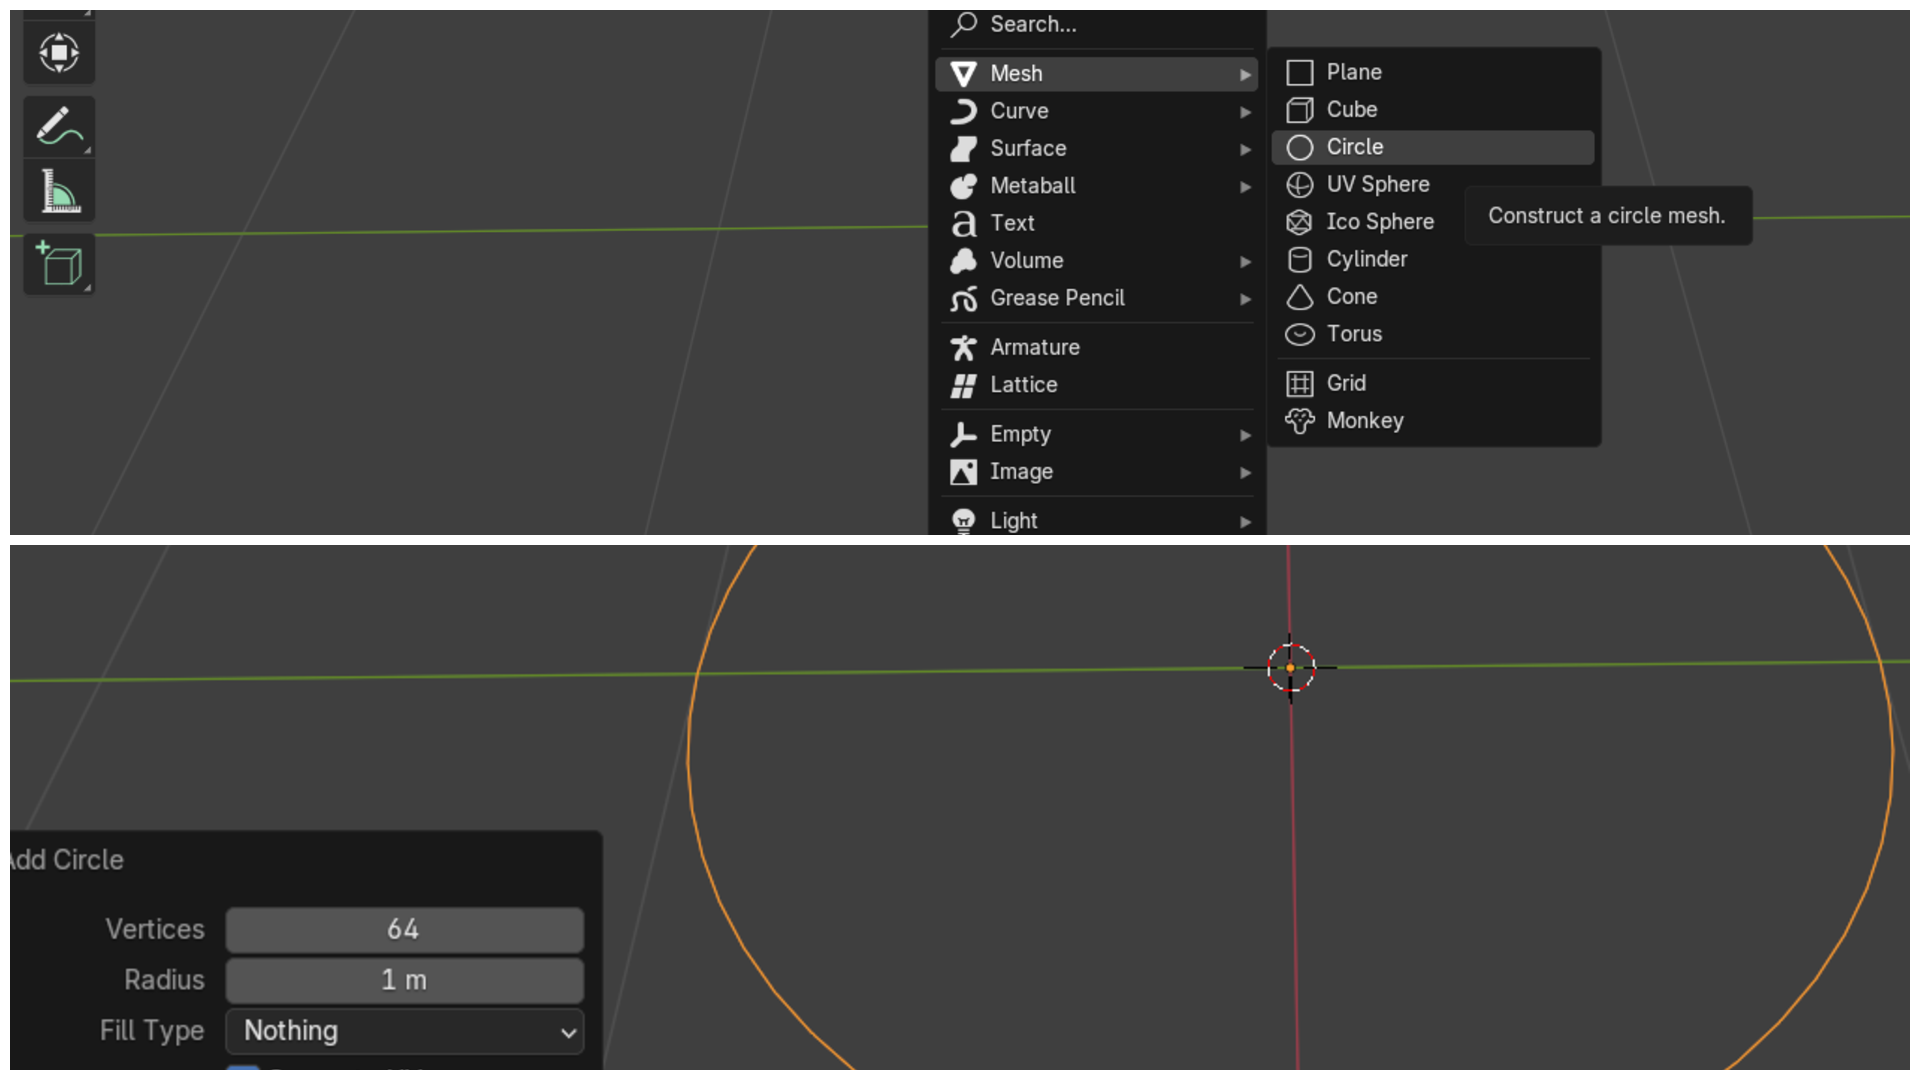Viewport: 1920px width, 1080px height.
Task: Choose Mesh in Add menu
Action: [x=1096, y=74]
